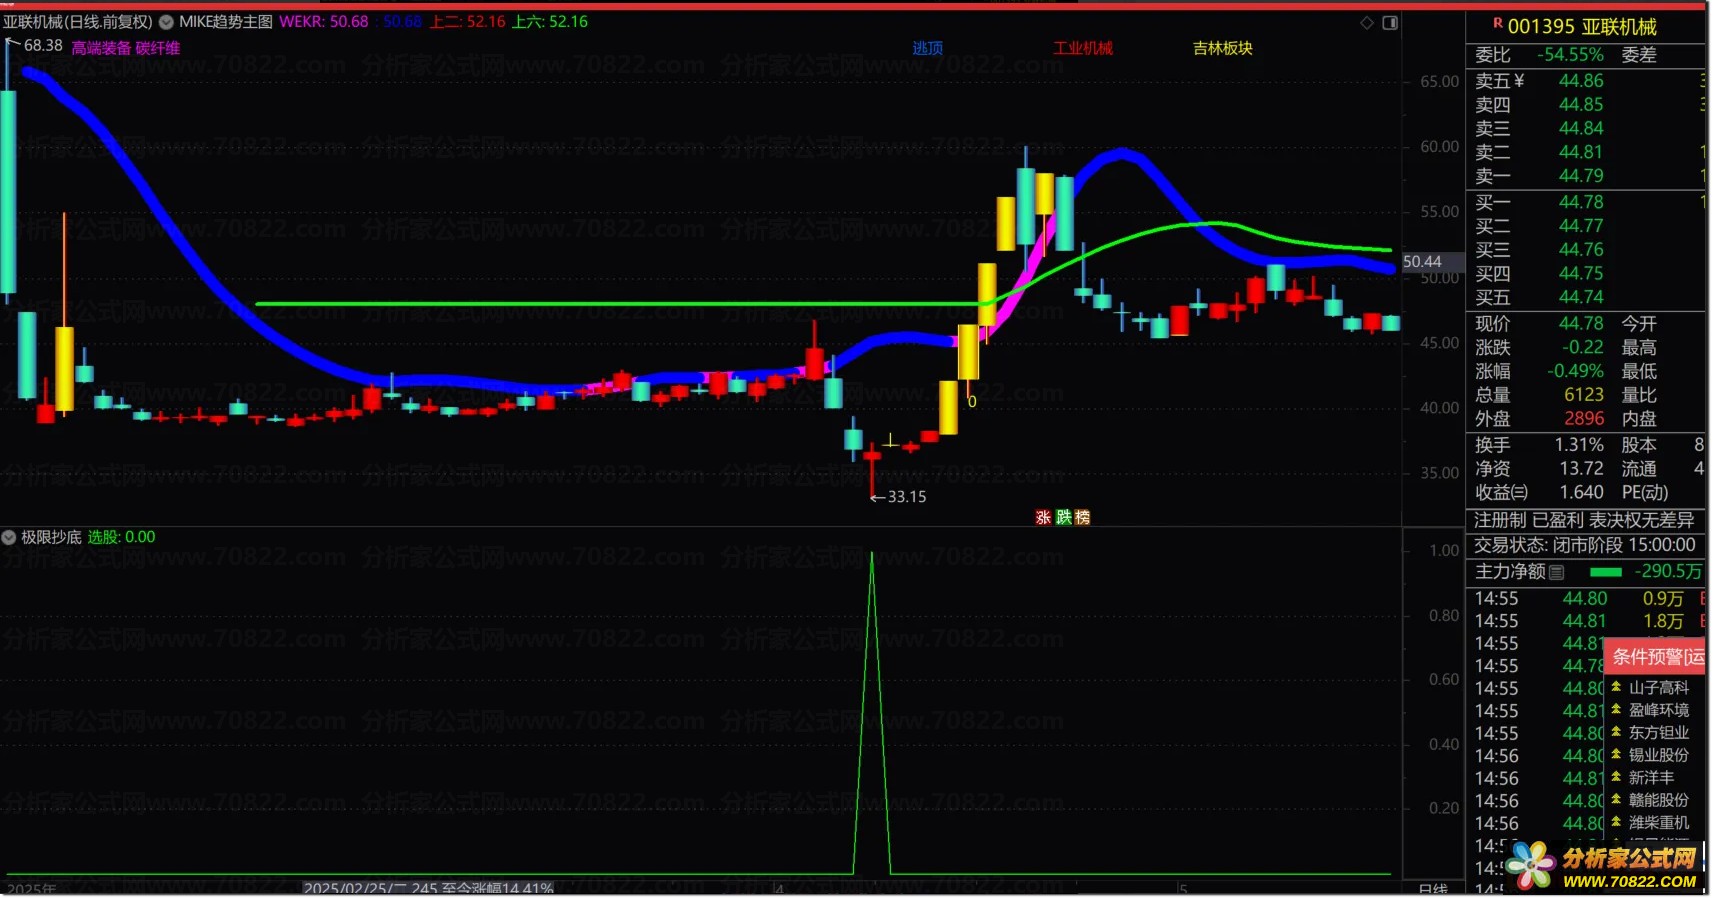Click the green 主力净额 bar indicator
This screenshot has height=898, width=1713.
point(1606,572)
